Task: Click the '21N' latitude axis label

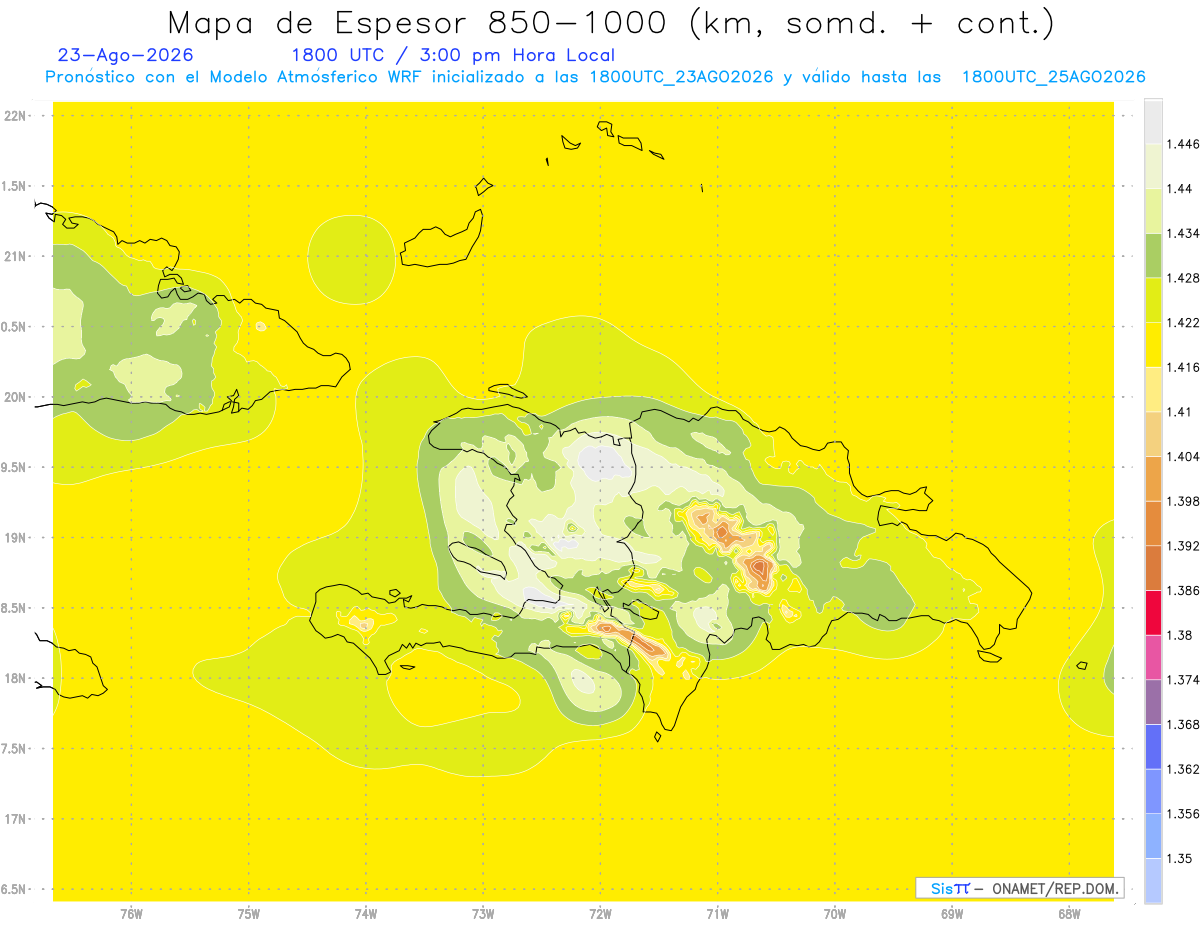Action: click(x=13, y=256)
